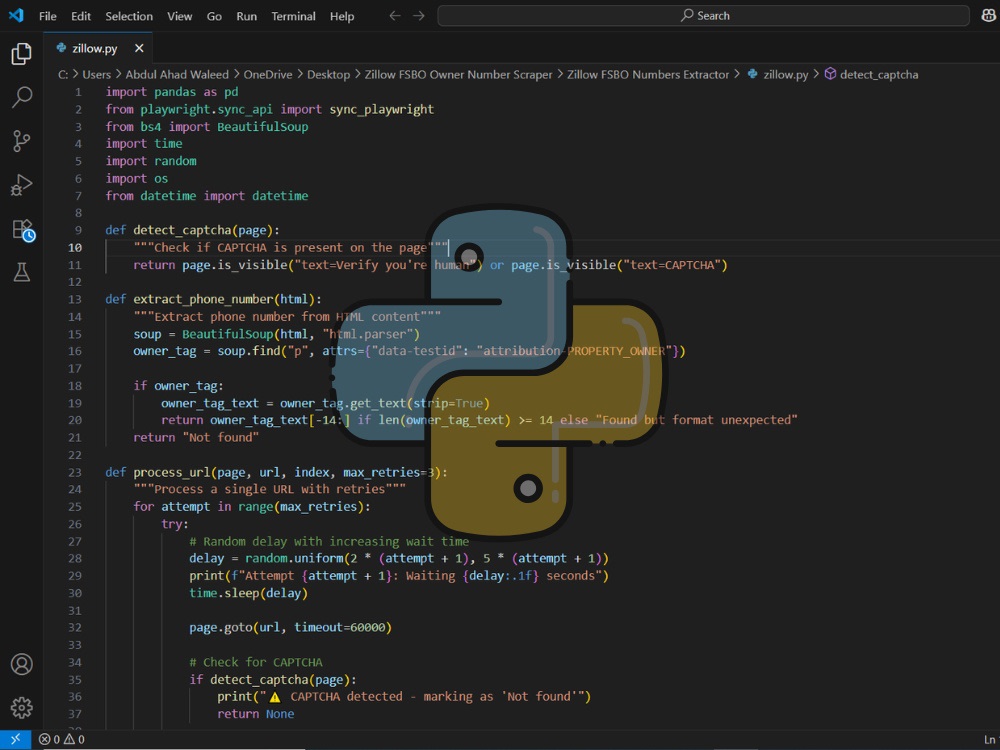The width and height of the screenshot is (1000, 750).
Task: Open the Edit menu
Action: point(80,16)
